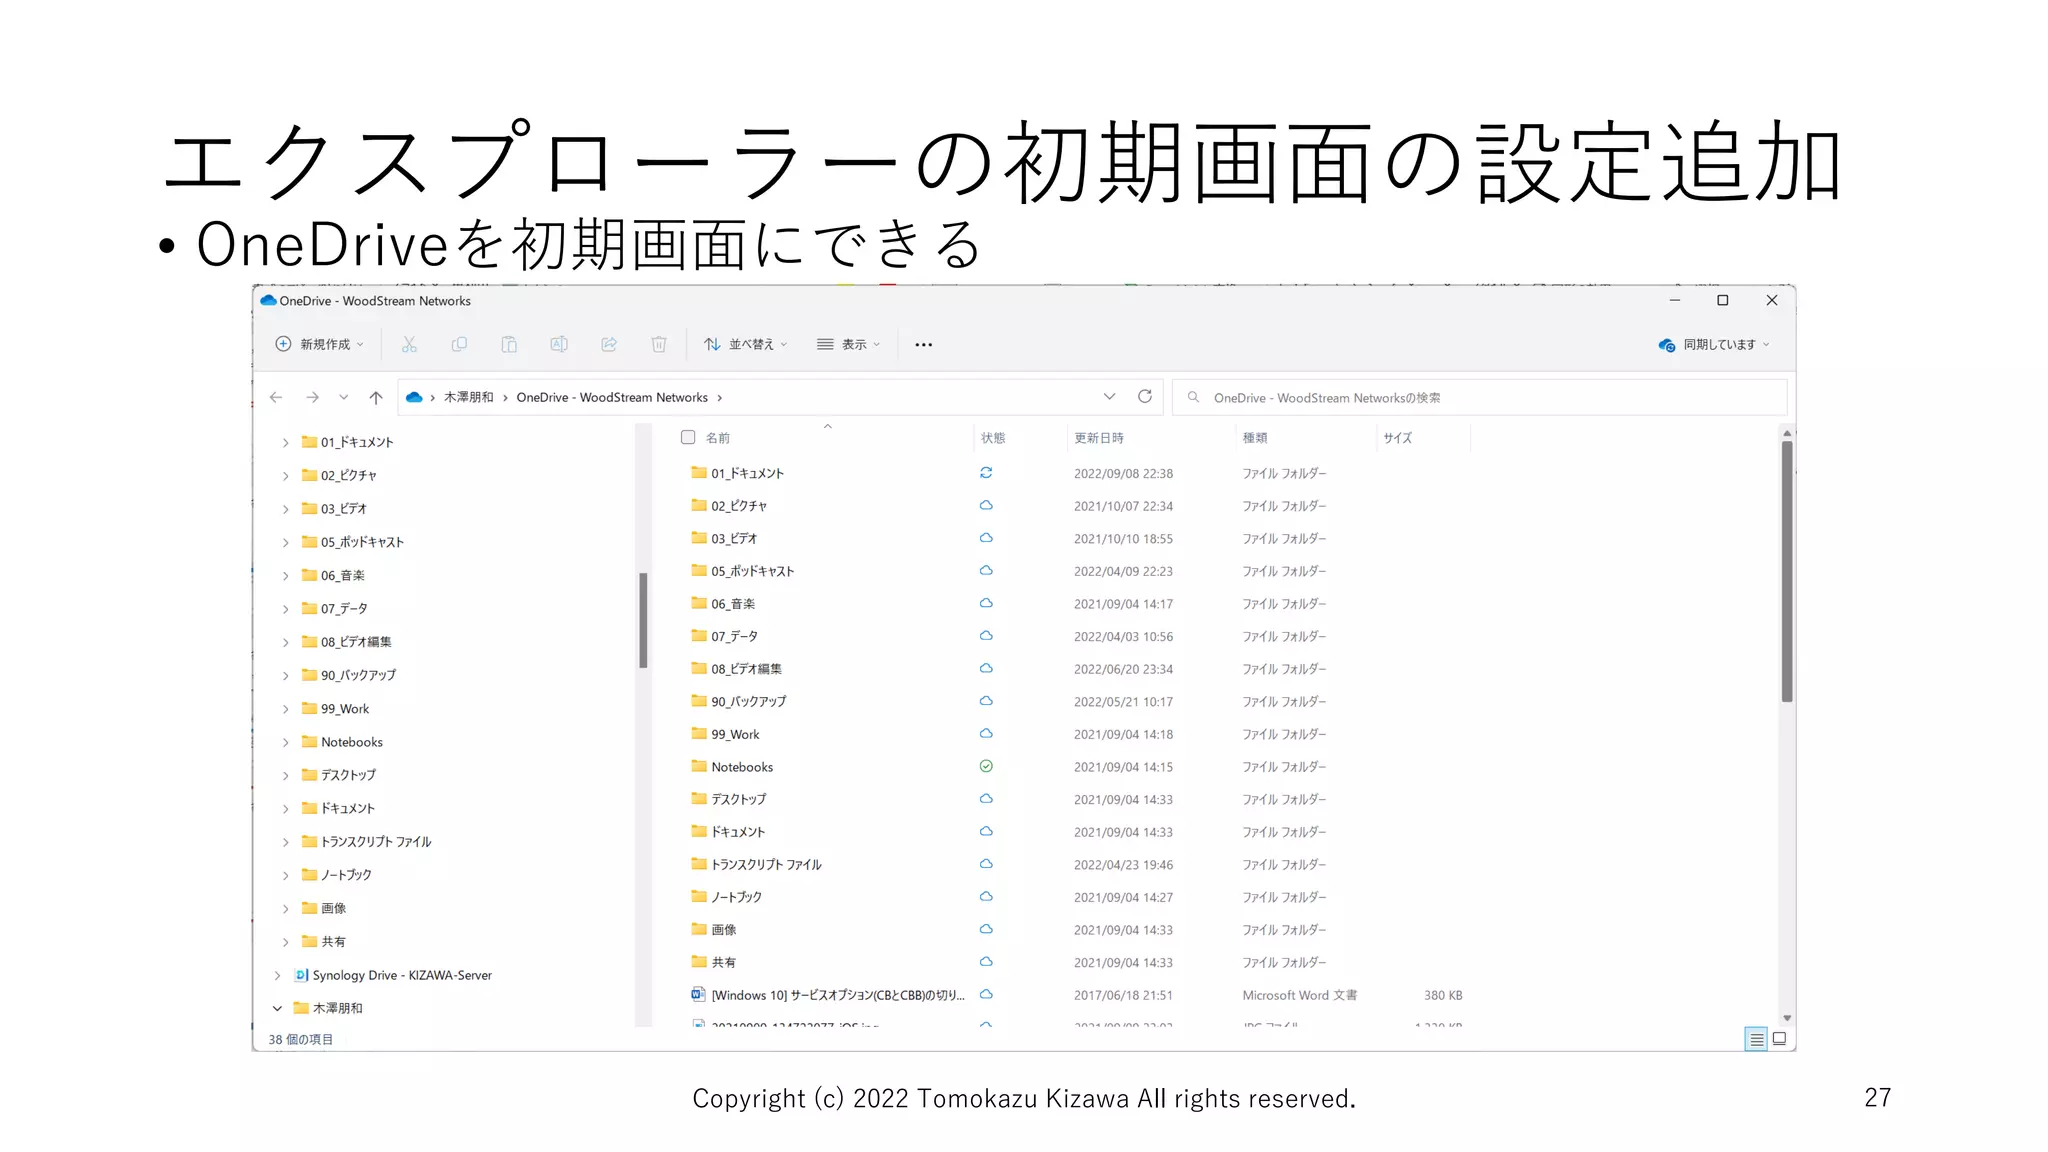Click cloud status icon of 99_Work row
Viewport: 2048px width, 1152px height.
pos(986,733)
